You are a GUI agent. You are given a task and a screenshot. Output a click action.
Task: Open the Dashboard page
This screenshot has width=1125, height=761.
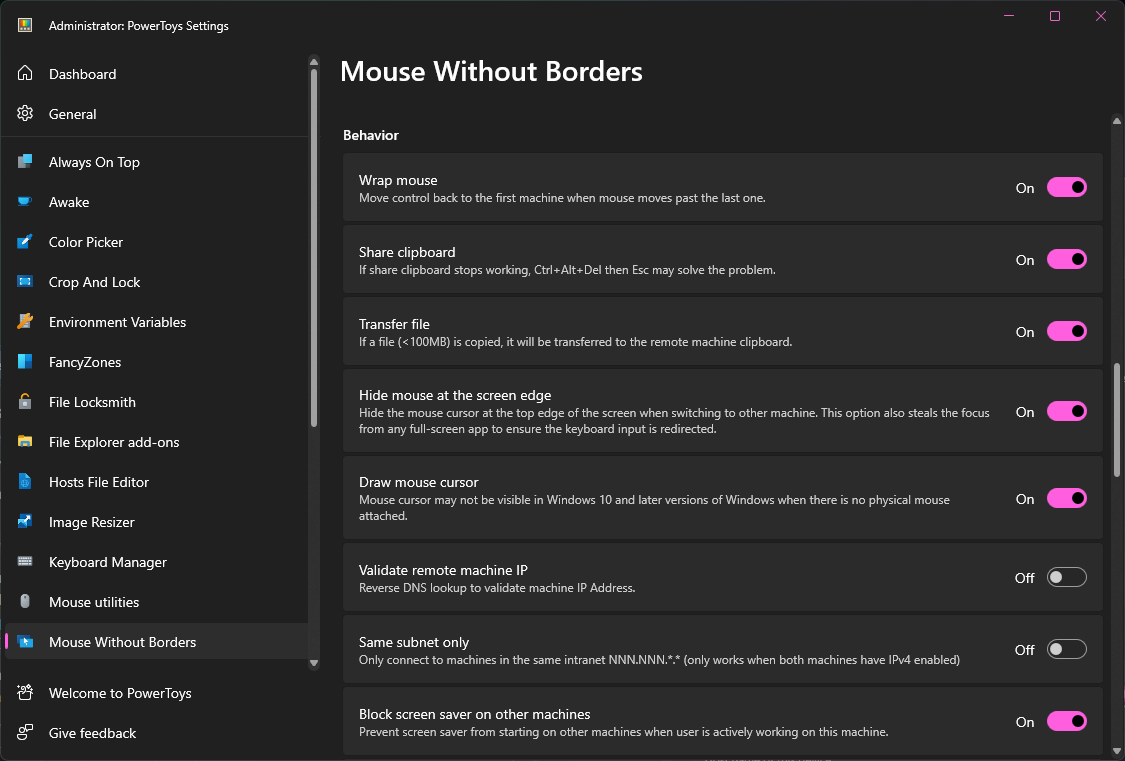(x=82, y=74)
